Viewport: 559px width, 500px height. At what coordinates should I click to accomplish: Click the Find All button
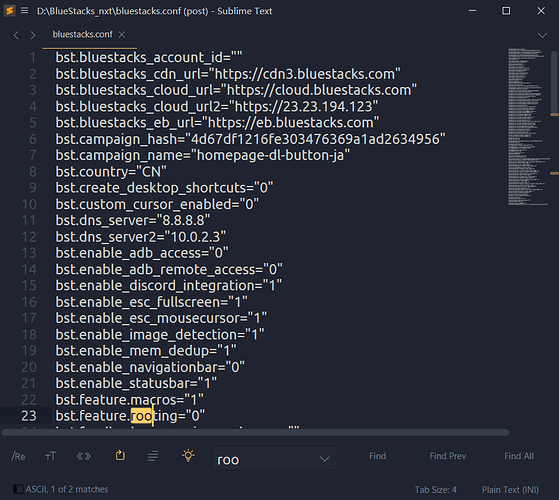point(519,456)
